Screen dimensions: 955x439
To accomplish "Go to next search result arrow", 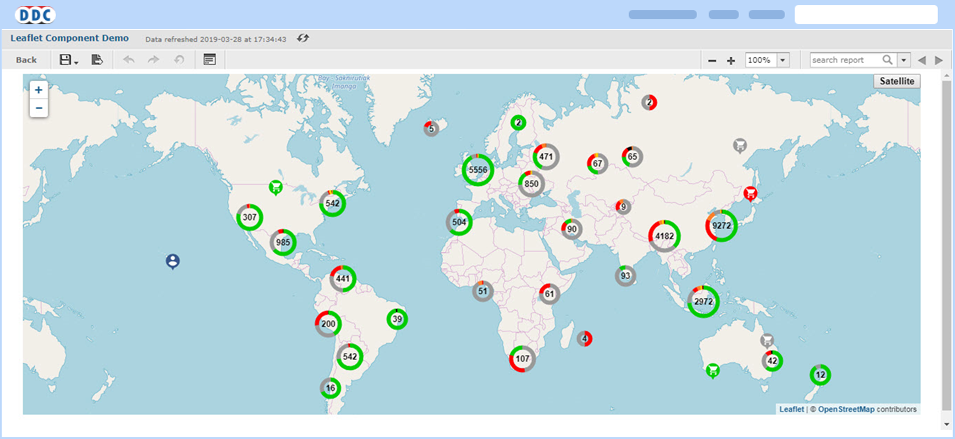I will click(x=939, y=60).
